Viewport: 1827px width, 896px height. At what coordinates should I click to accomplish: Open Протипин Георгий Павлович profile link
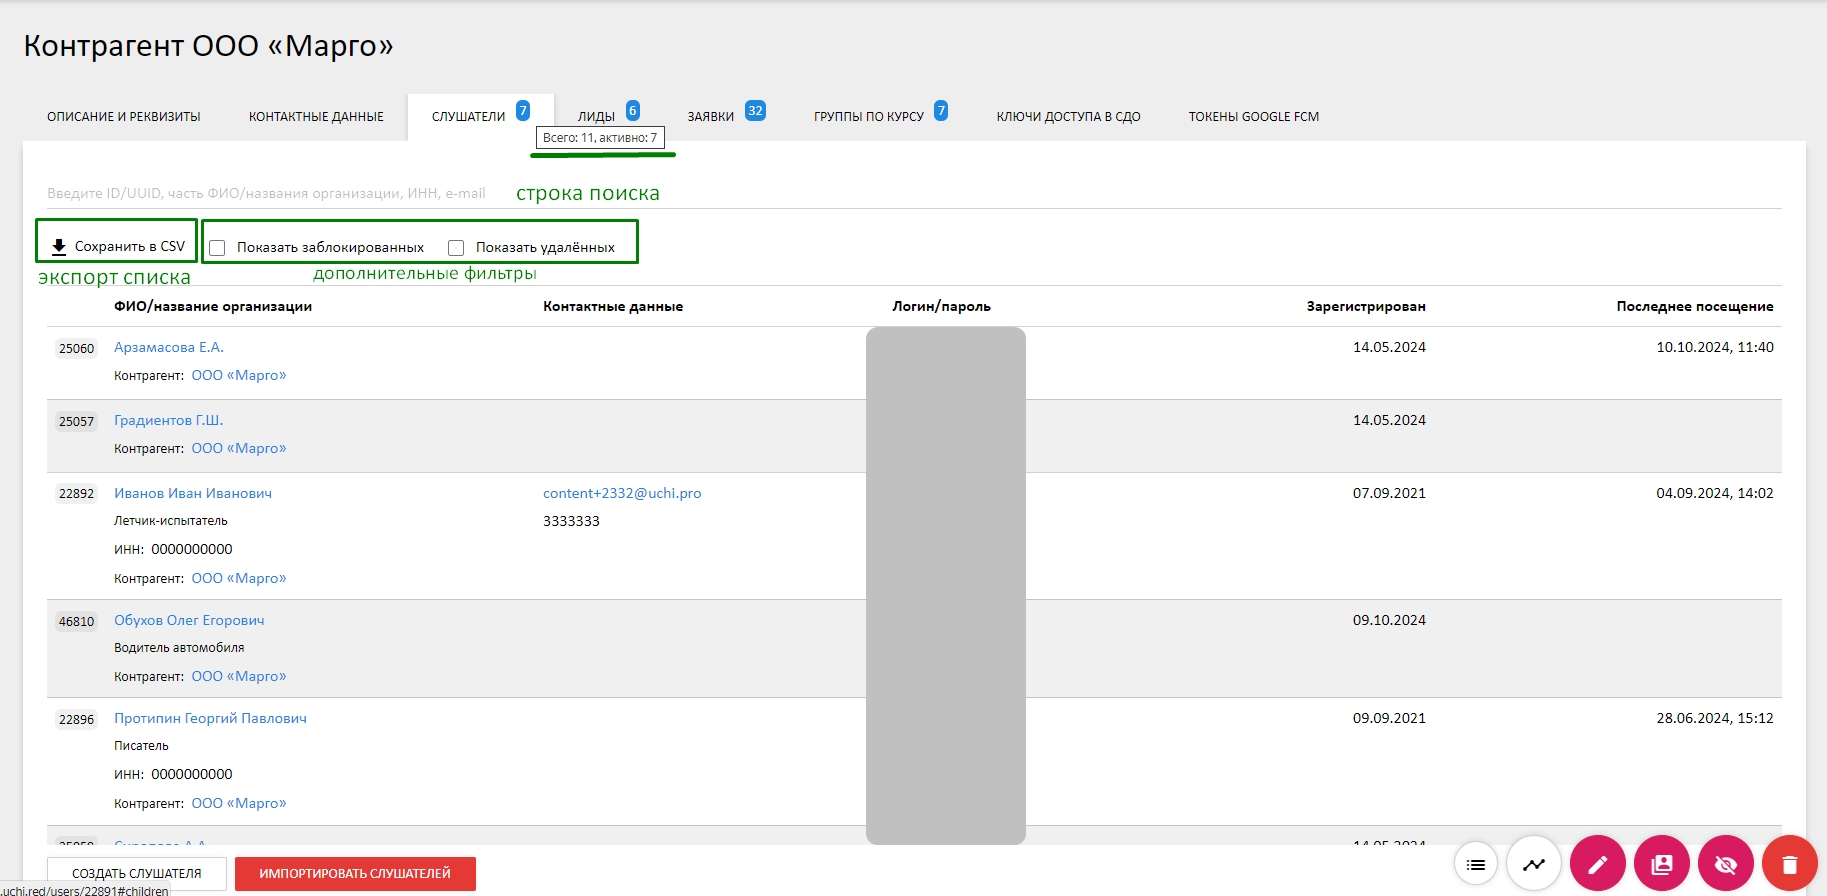tap(210, 718)
